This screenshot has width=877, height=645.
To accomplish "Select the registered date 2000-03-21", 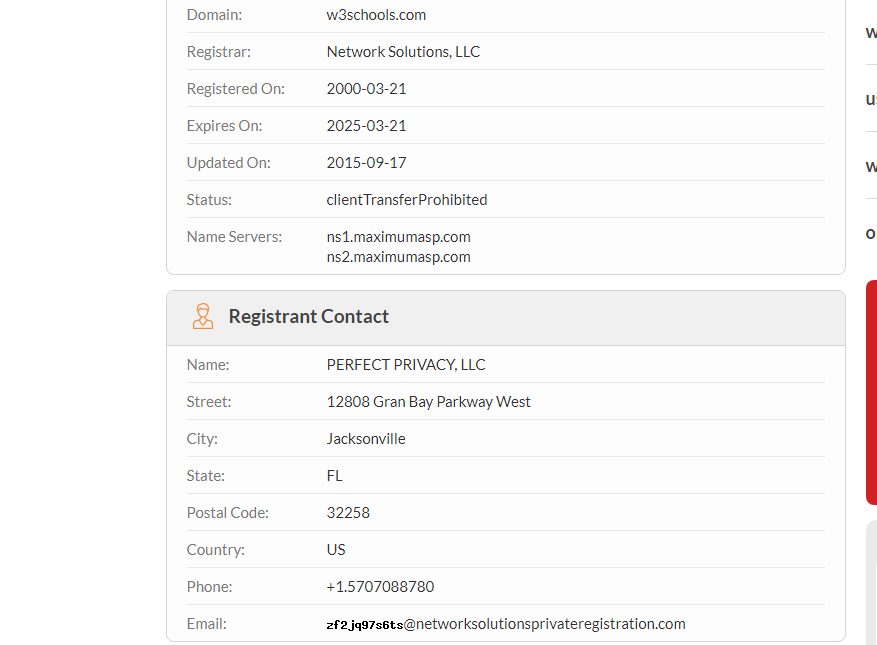I will pyautogui.click(x=366, y=89).
